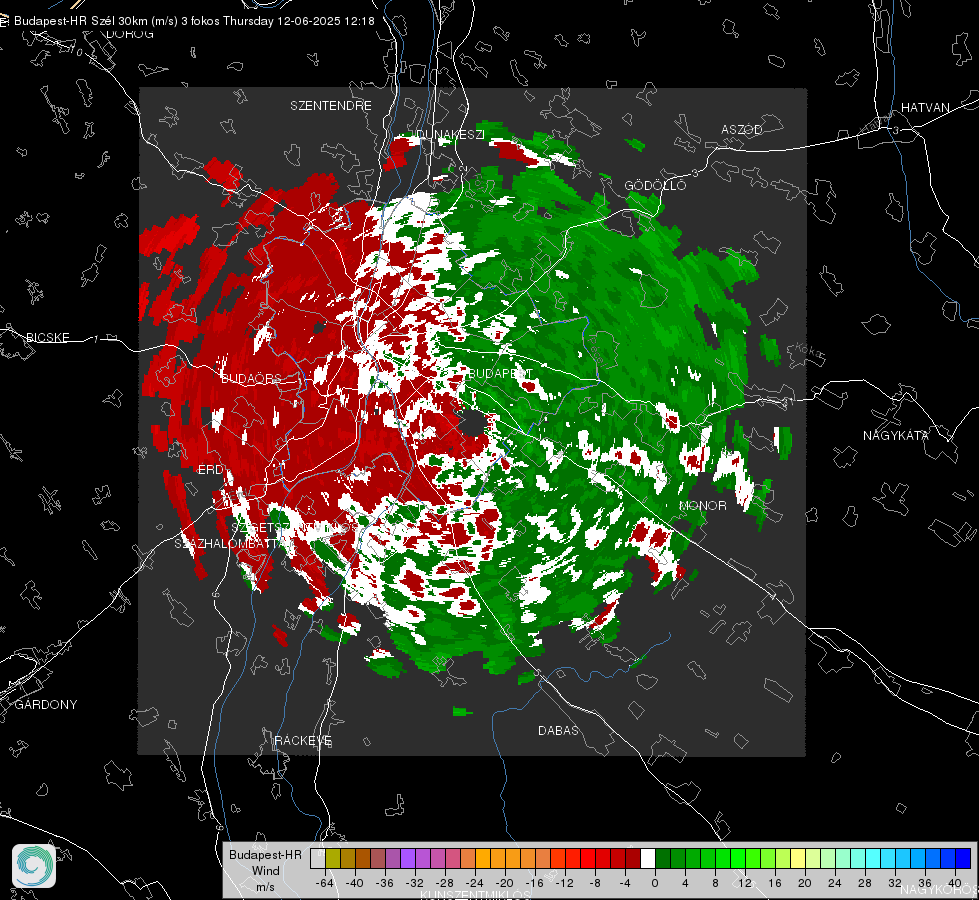Click the BICSKE label

click(x=47, y=337)
